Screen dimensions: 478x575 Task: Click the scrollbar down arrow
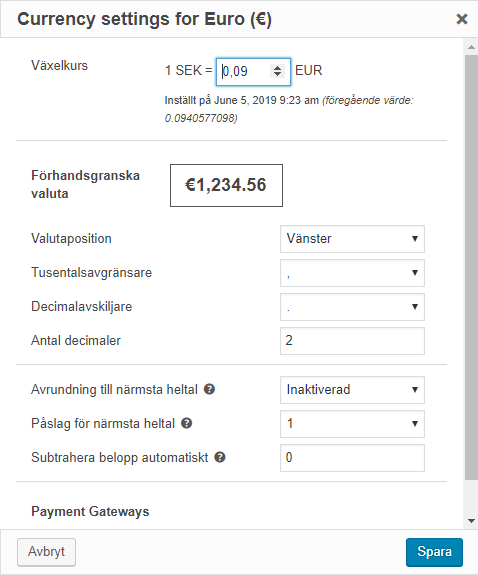point(471,521)
